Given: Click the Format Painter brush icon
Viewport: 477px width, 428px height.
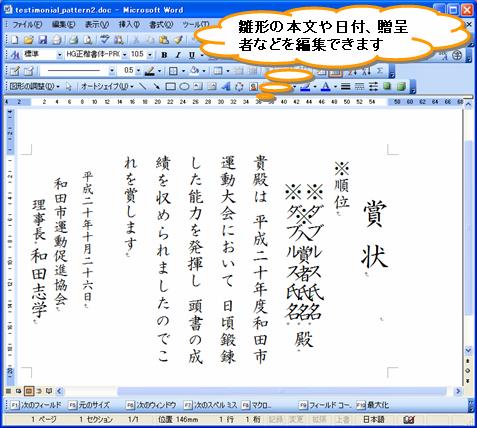Looking at the screenshot, I should 179,40.
